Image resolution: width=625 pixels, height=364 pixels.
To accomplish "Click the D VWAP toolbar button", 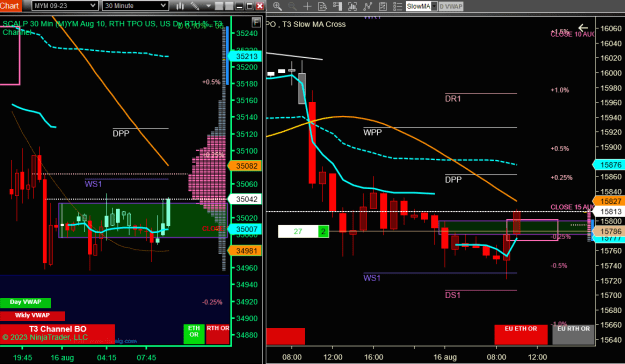I will 451,6.
